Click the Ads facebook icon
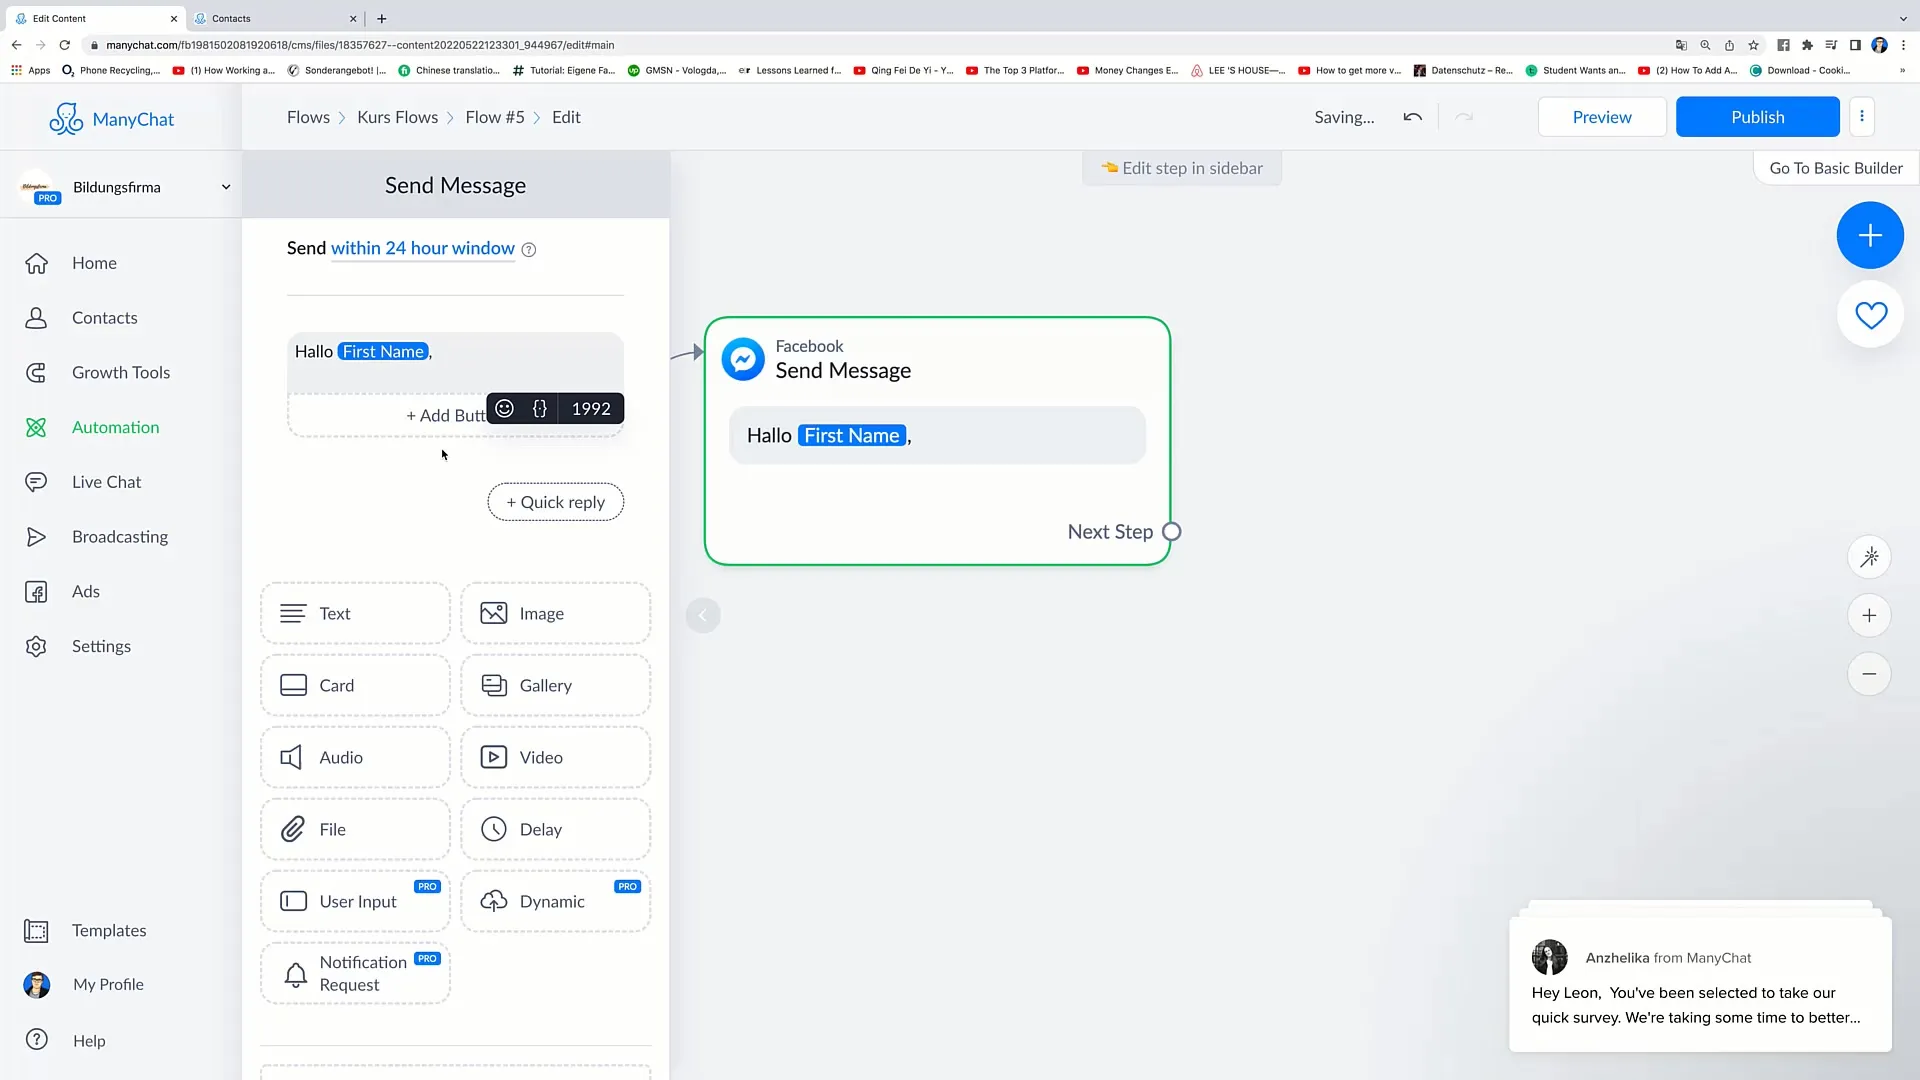Image resolution: width=1920 pixels, height=1080 pixels. pos(36,592)
